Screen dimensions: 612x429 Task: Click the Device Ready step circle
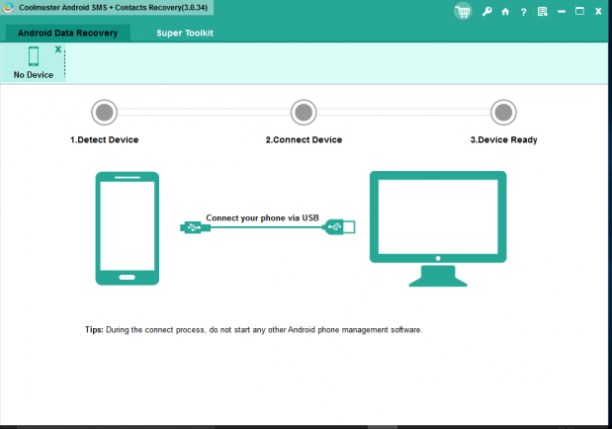[503, 112]
